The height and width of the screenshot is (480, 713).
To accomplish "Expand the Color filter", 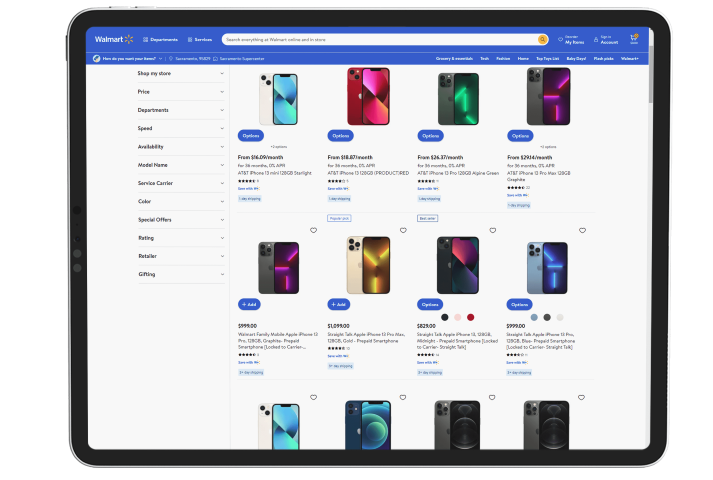I will coord(181,201).
